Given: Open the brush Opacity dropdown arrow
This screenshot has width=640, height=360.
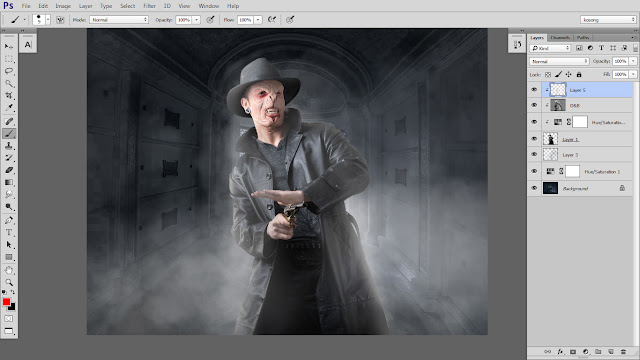Looking at the screenshot, I should [196, 20].
